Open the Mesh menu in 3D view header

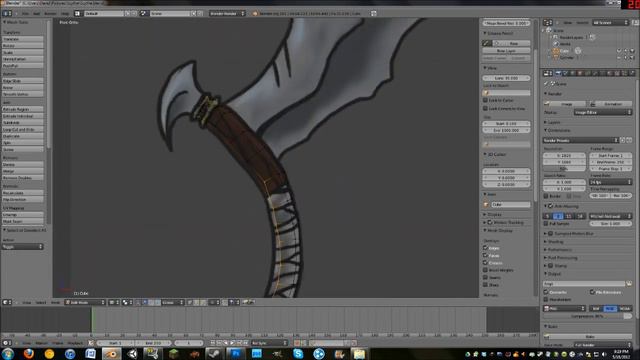pyautogui.click(x=55, y=302)
